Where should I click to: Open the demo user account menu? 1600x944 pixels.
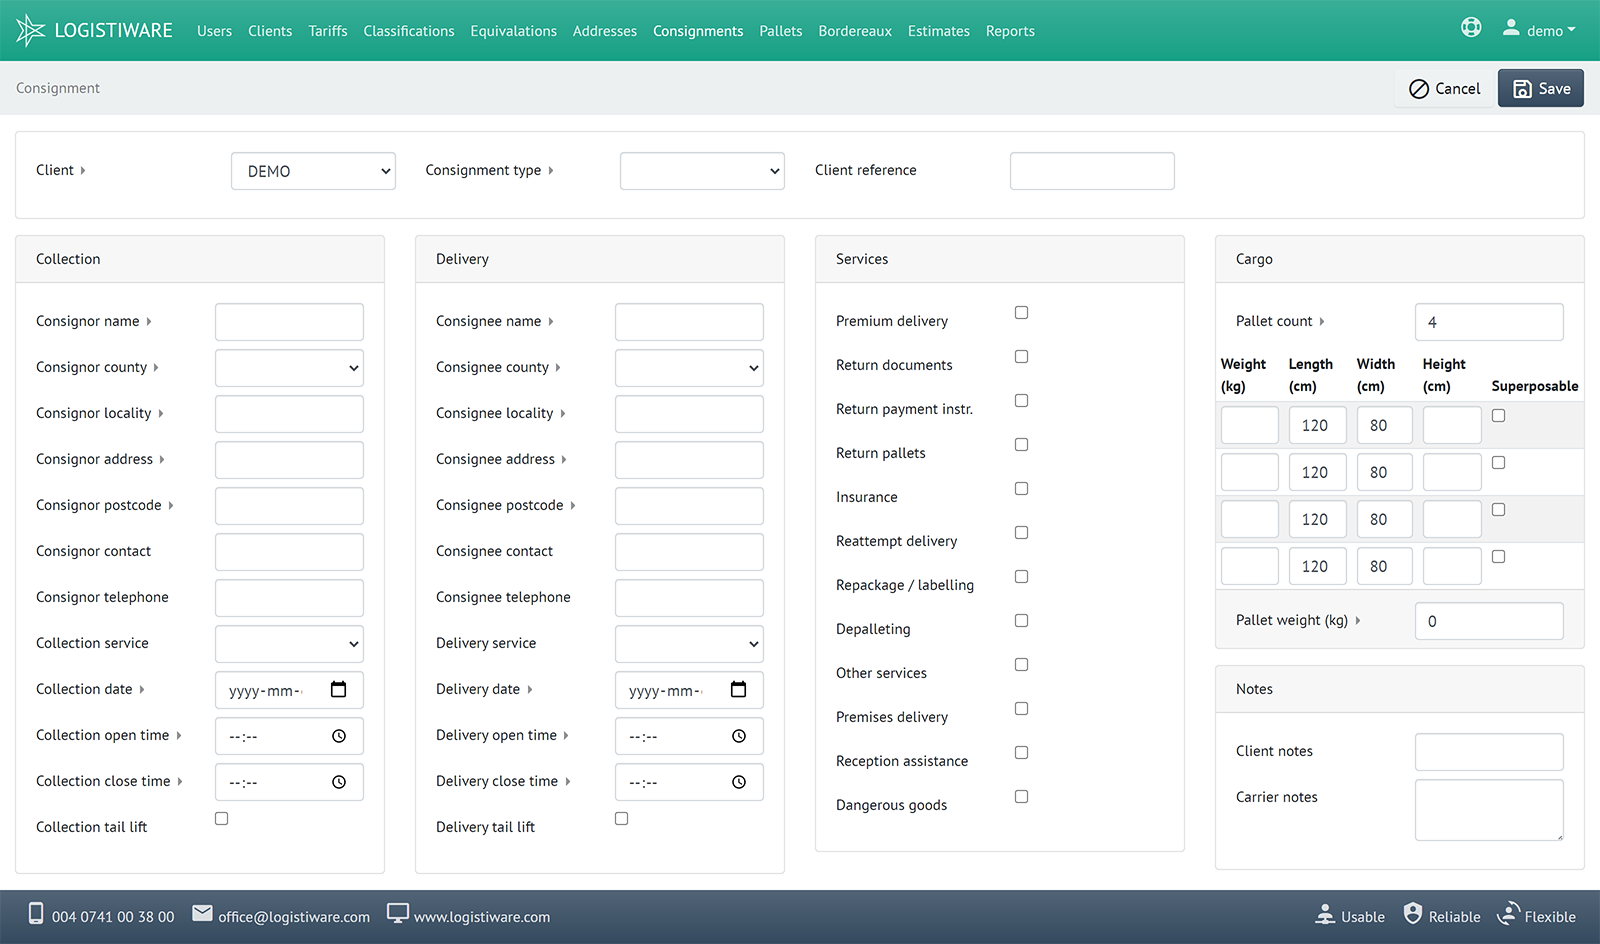point(1539,30)
